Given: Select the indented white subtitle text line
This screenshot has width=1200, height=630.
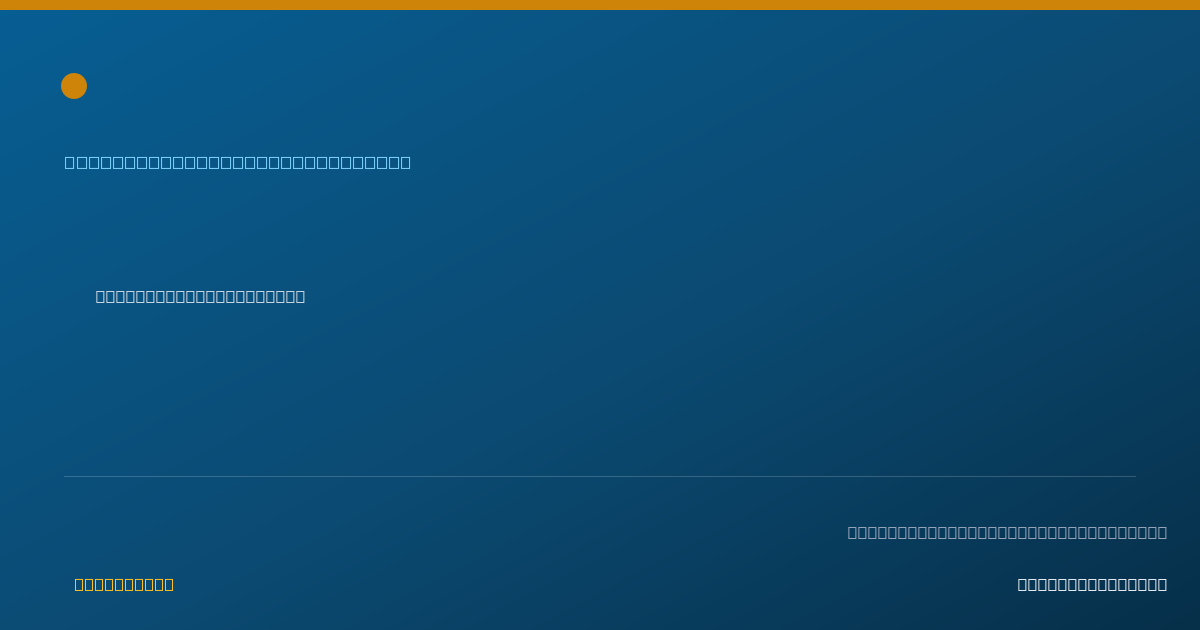Looking at the screenshot, I should [x=200, y=296].
